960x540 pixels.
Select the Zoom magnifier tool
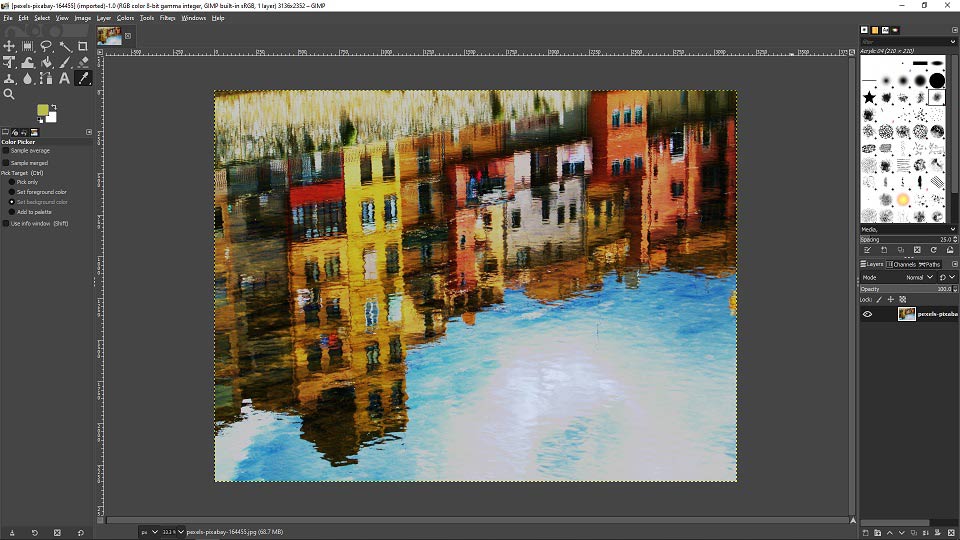[9, 94]
